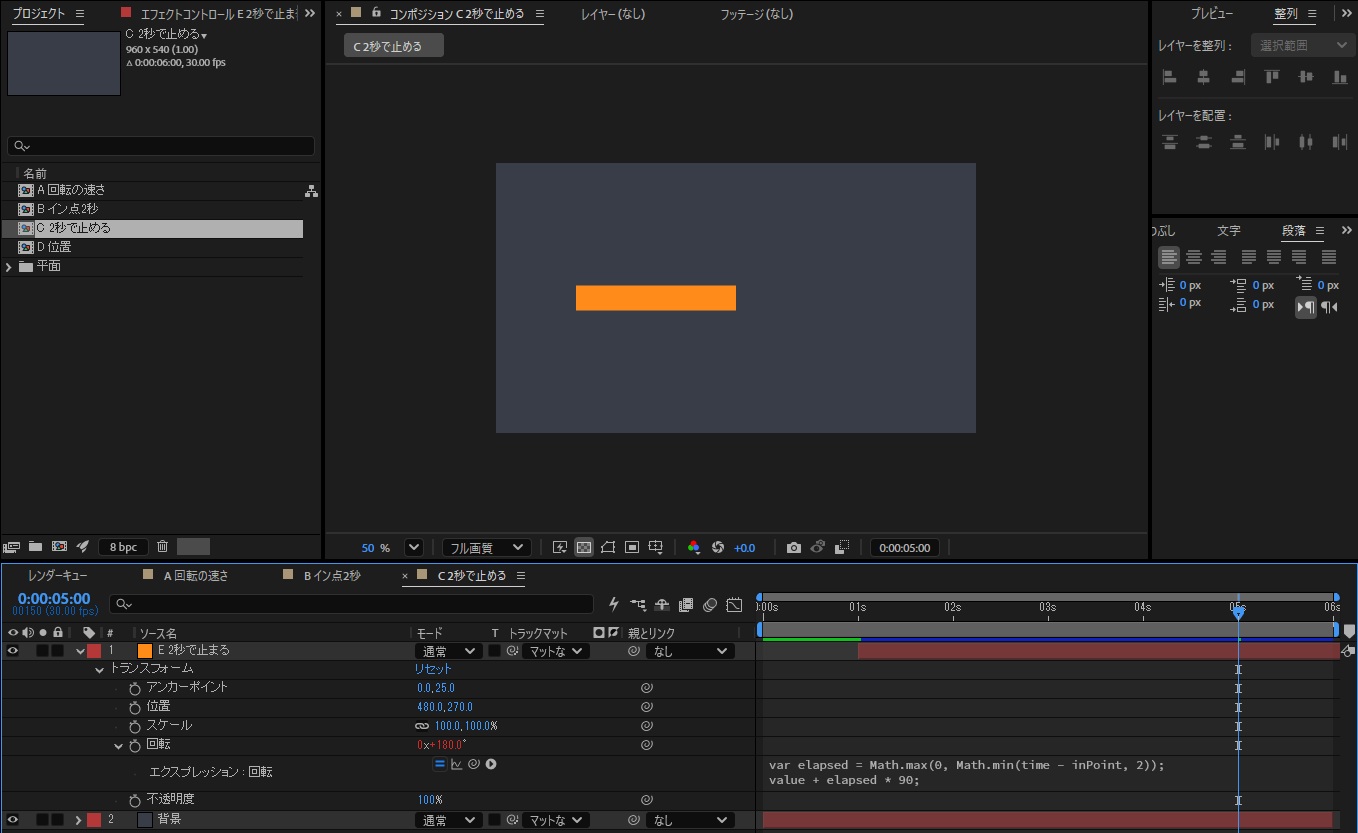
Task: Expand the 平面 folder in Project panel
Action: (x=9, y=267)
